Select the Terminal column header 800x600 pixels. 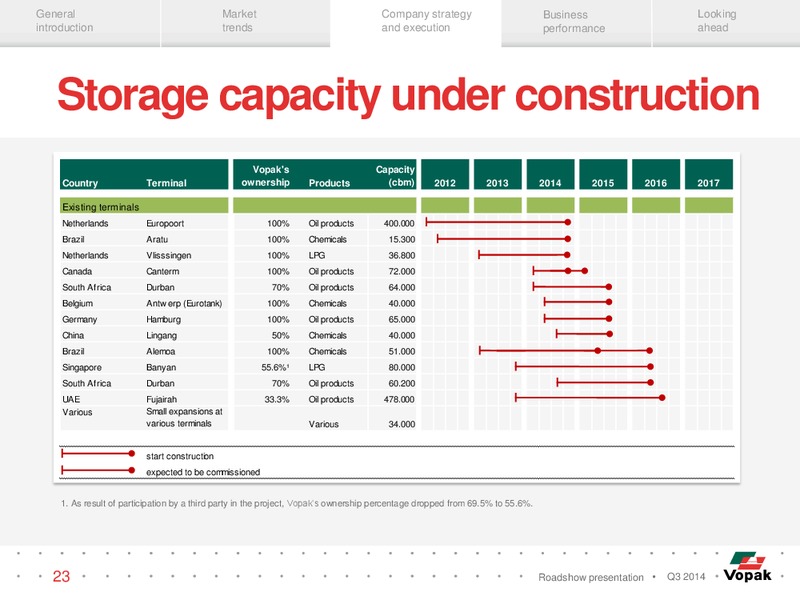tap(166, 183)
